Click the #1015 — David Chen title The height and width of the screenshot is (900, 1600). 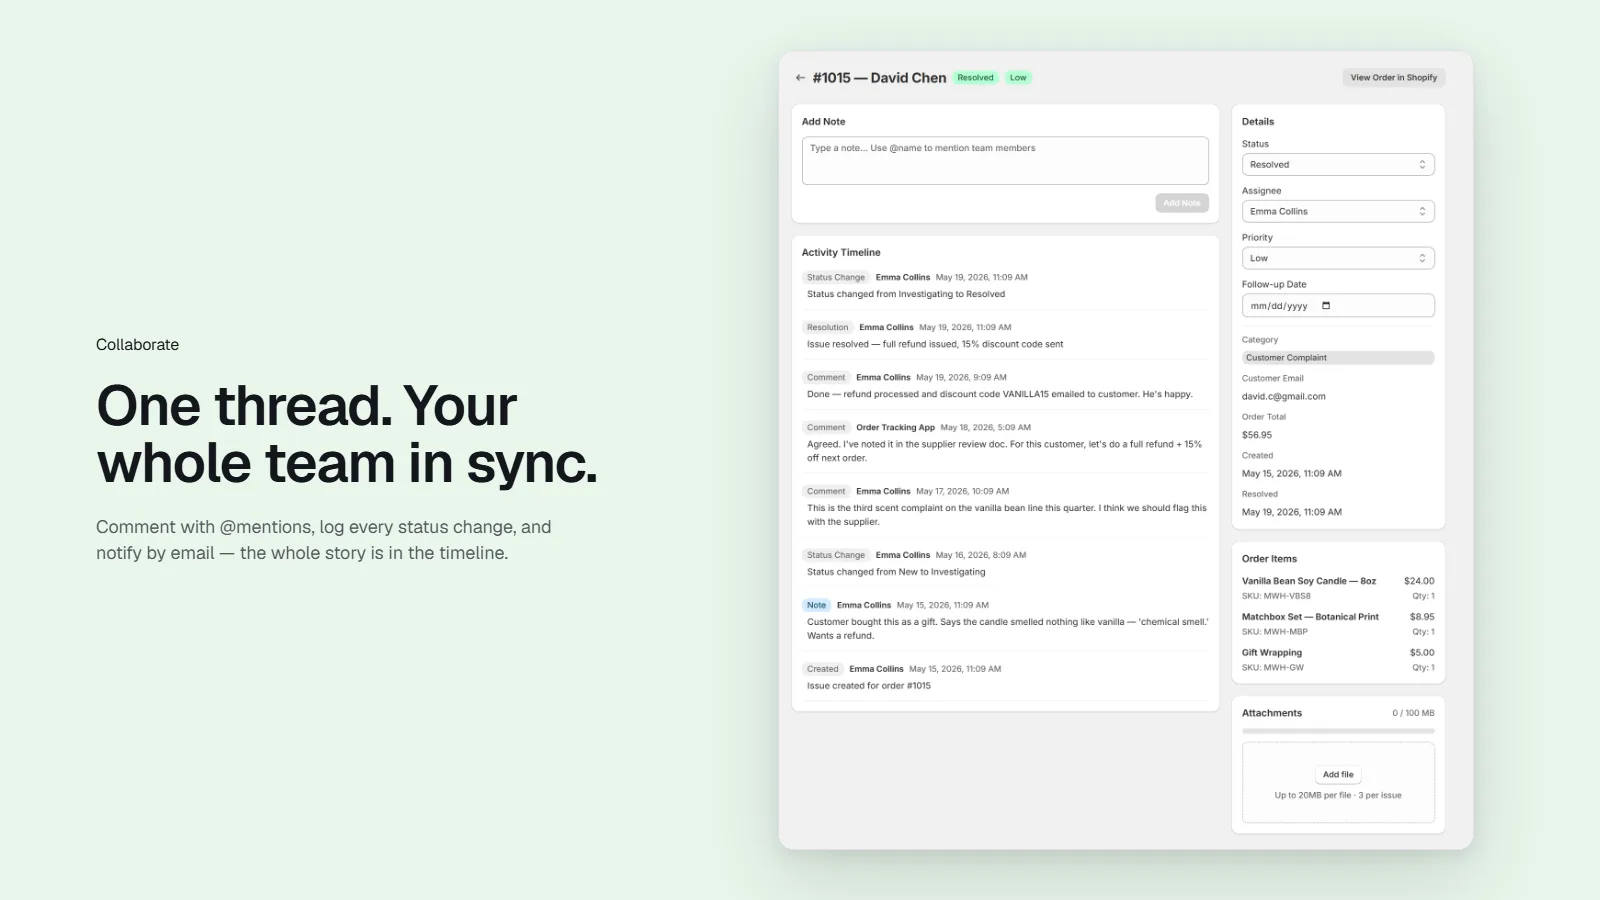[x=879, y=78]
